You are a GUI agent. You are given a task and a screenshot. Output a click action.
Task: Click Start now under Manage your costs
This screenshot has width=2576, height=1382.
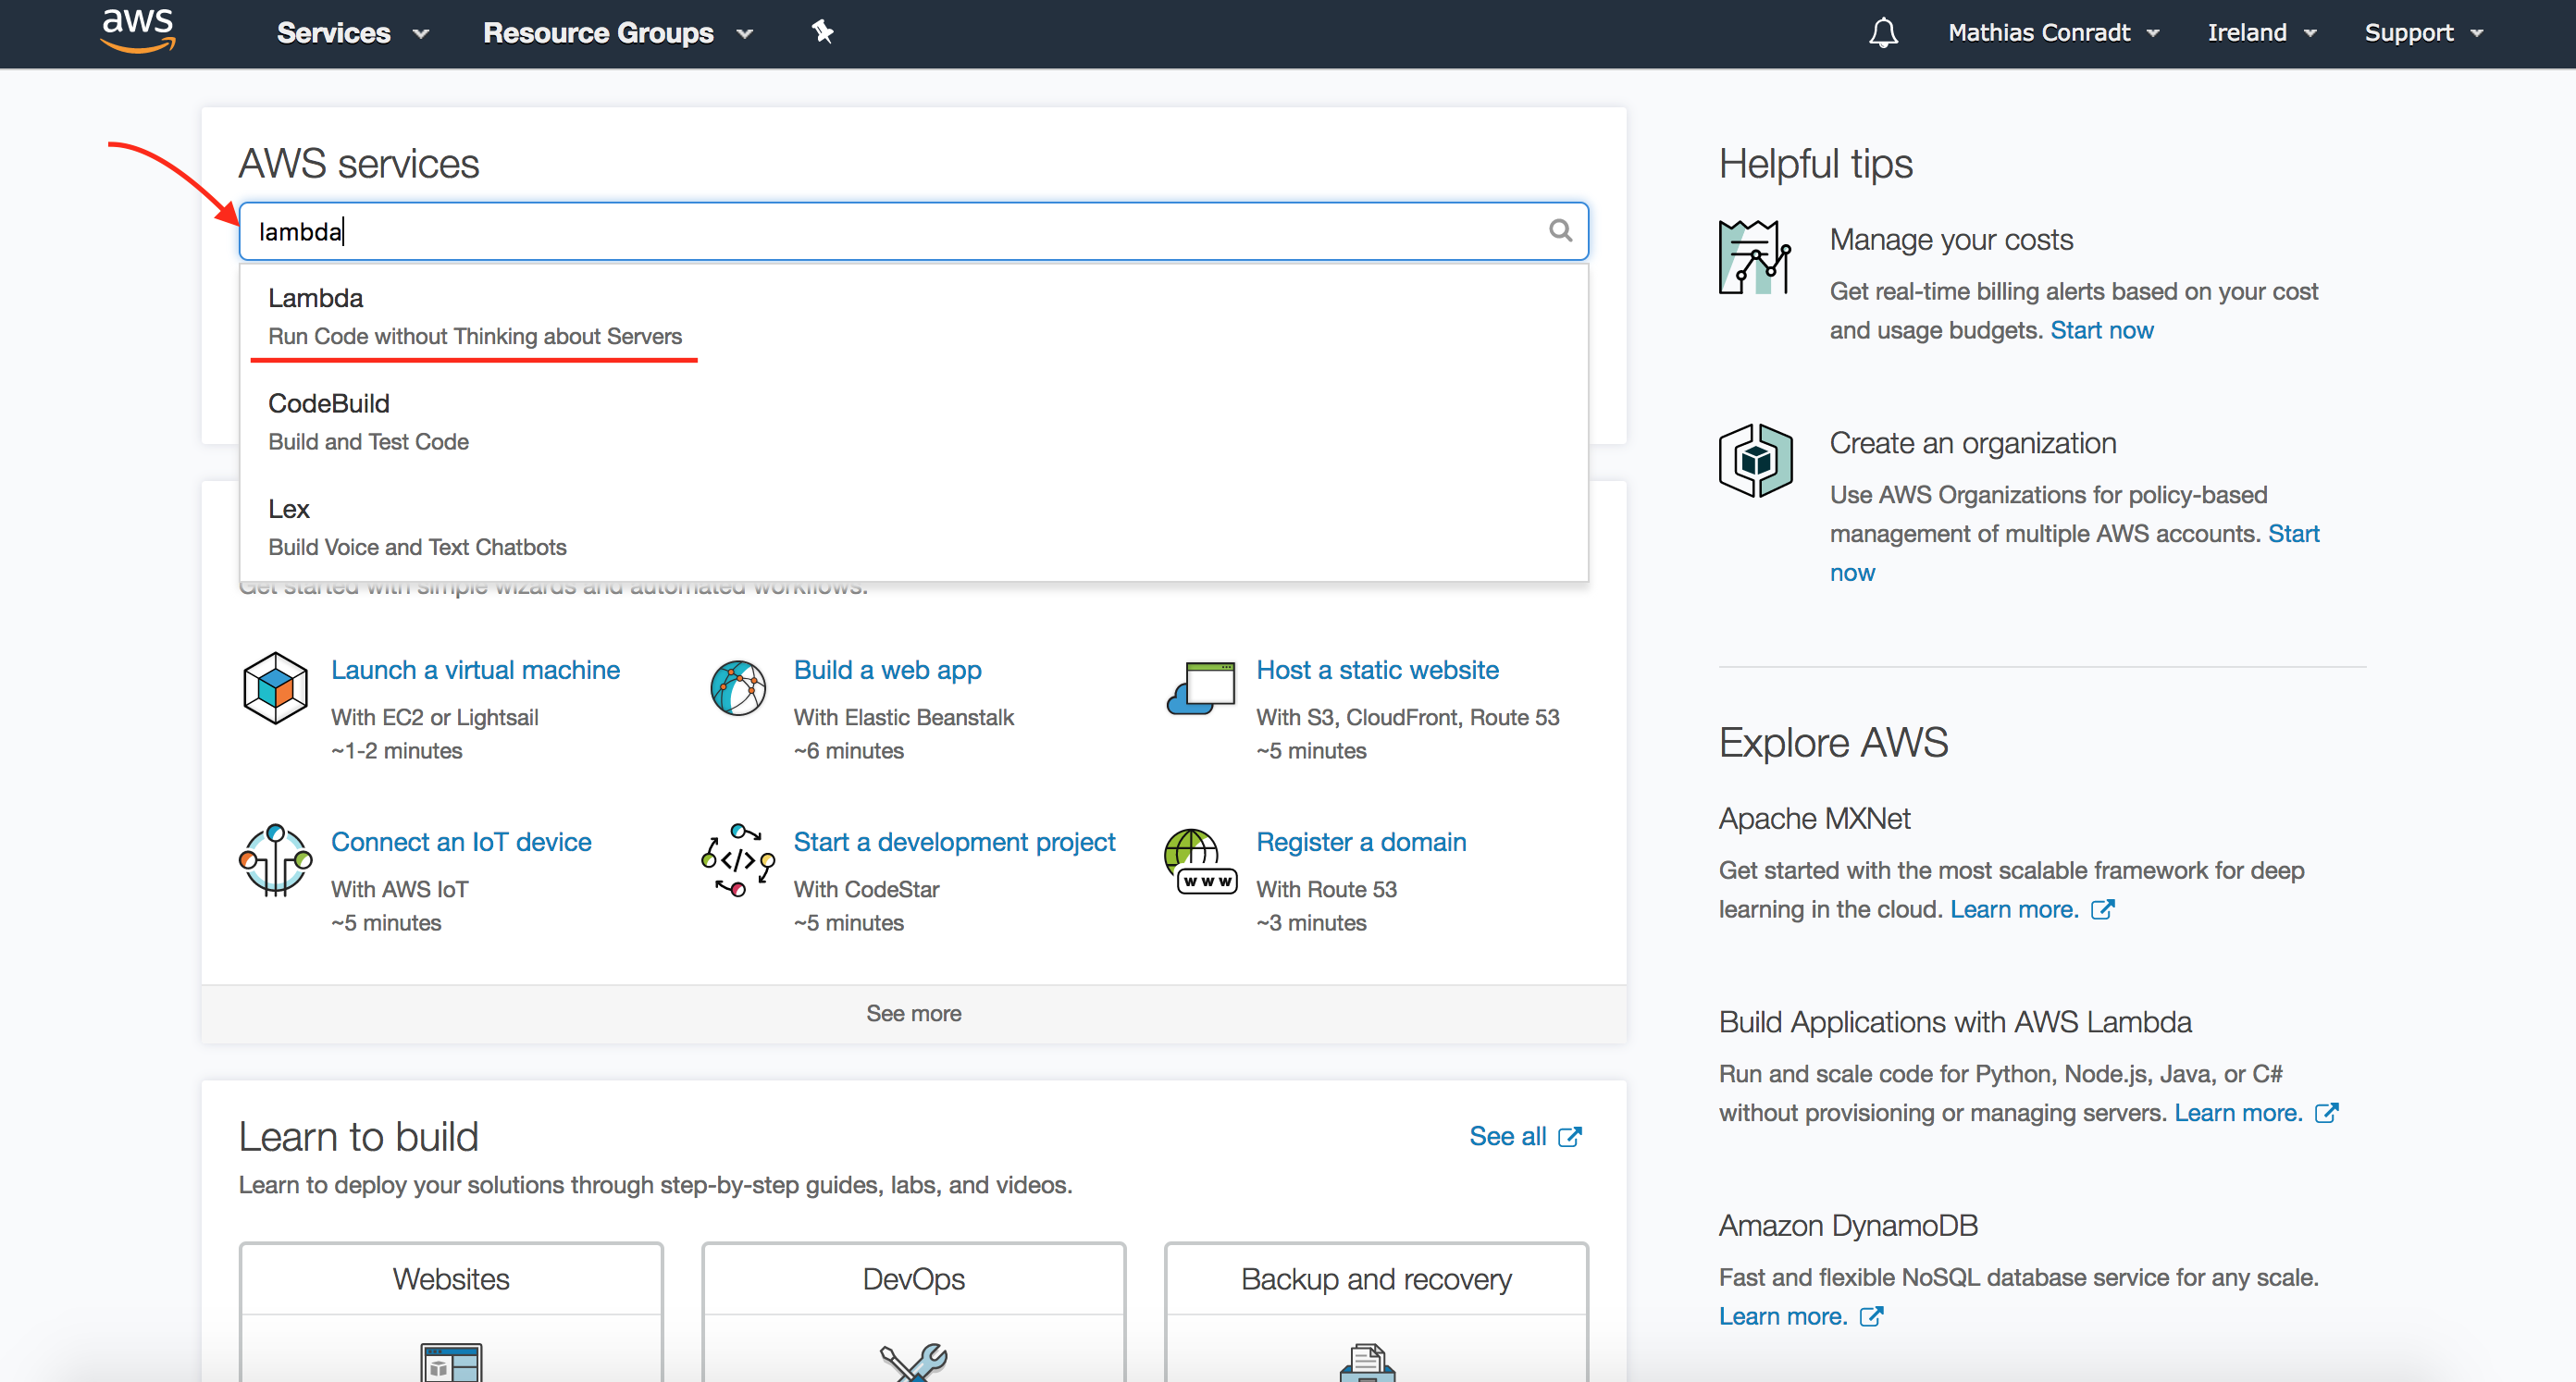click(x=2101, y=331)
